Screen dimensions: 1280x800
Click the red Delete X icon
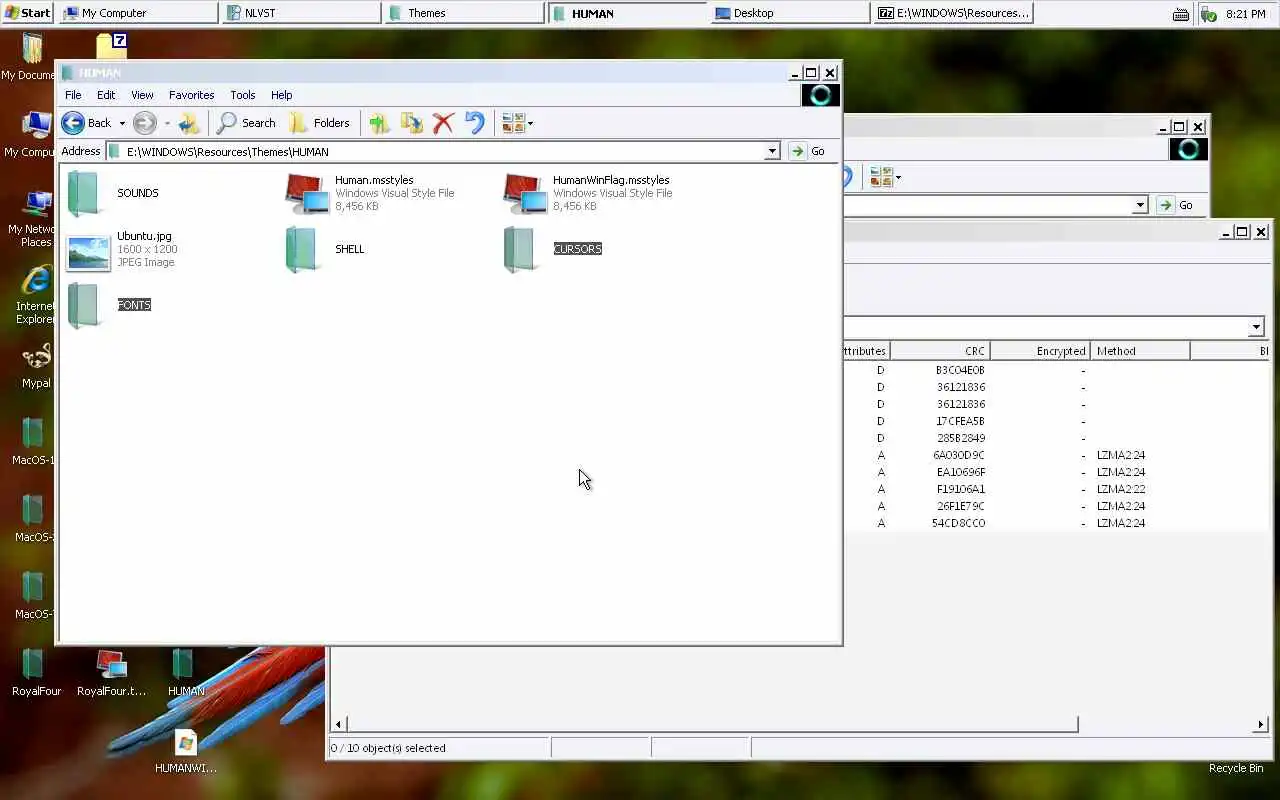point(443,123)
